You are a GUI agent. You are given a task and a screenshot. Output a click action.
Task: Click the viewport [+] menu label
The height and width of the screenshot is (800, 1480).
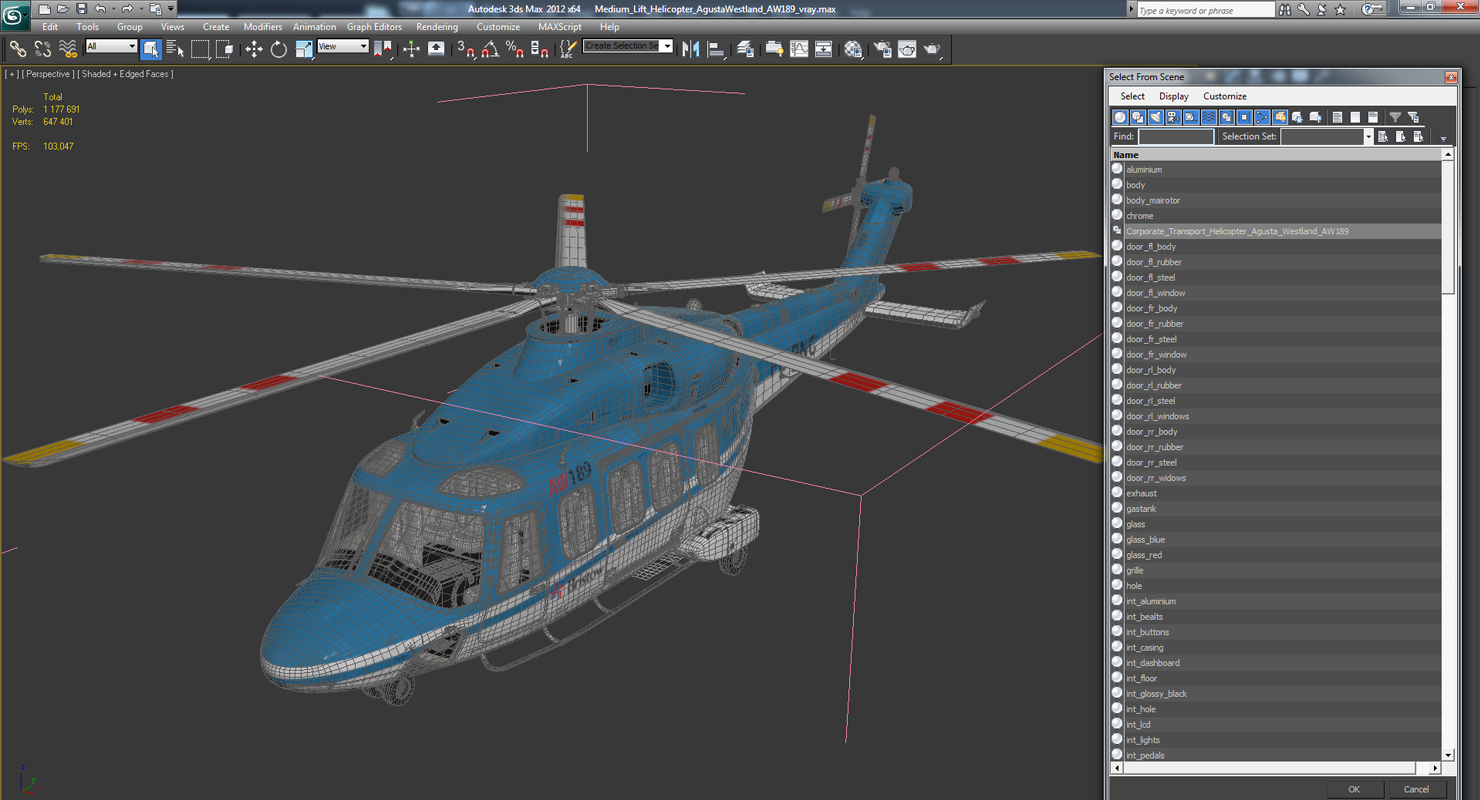(11, 74)
